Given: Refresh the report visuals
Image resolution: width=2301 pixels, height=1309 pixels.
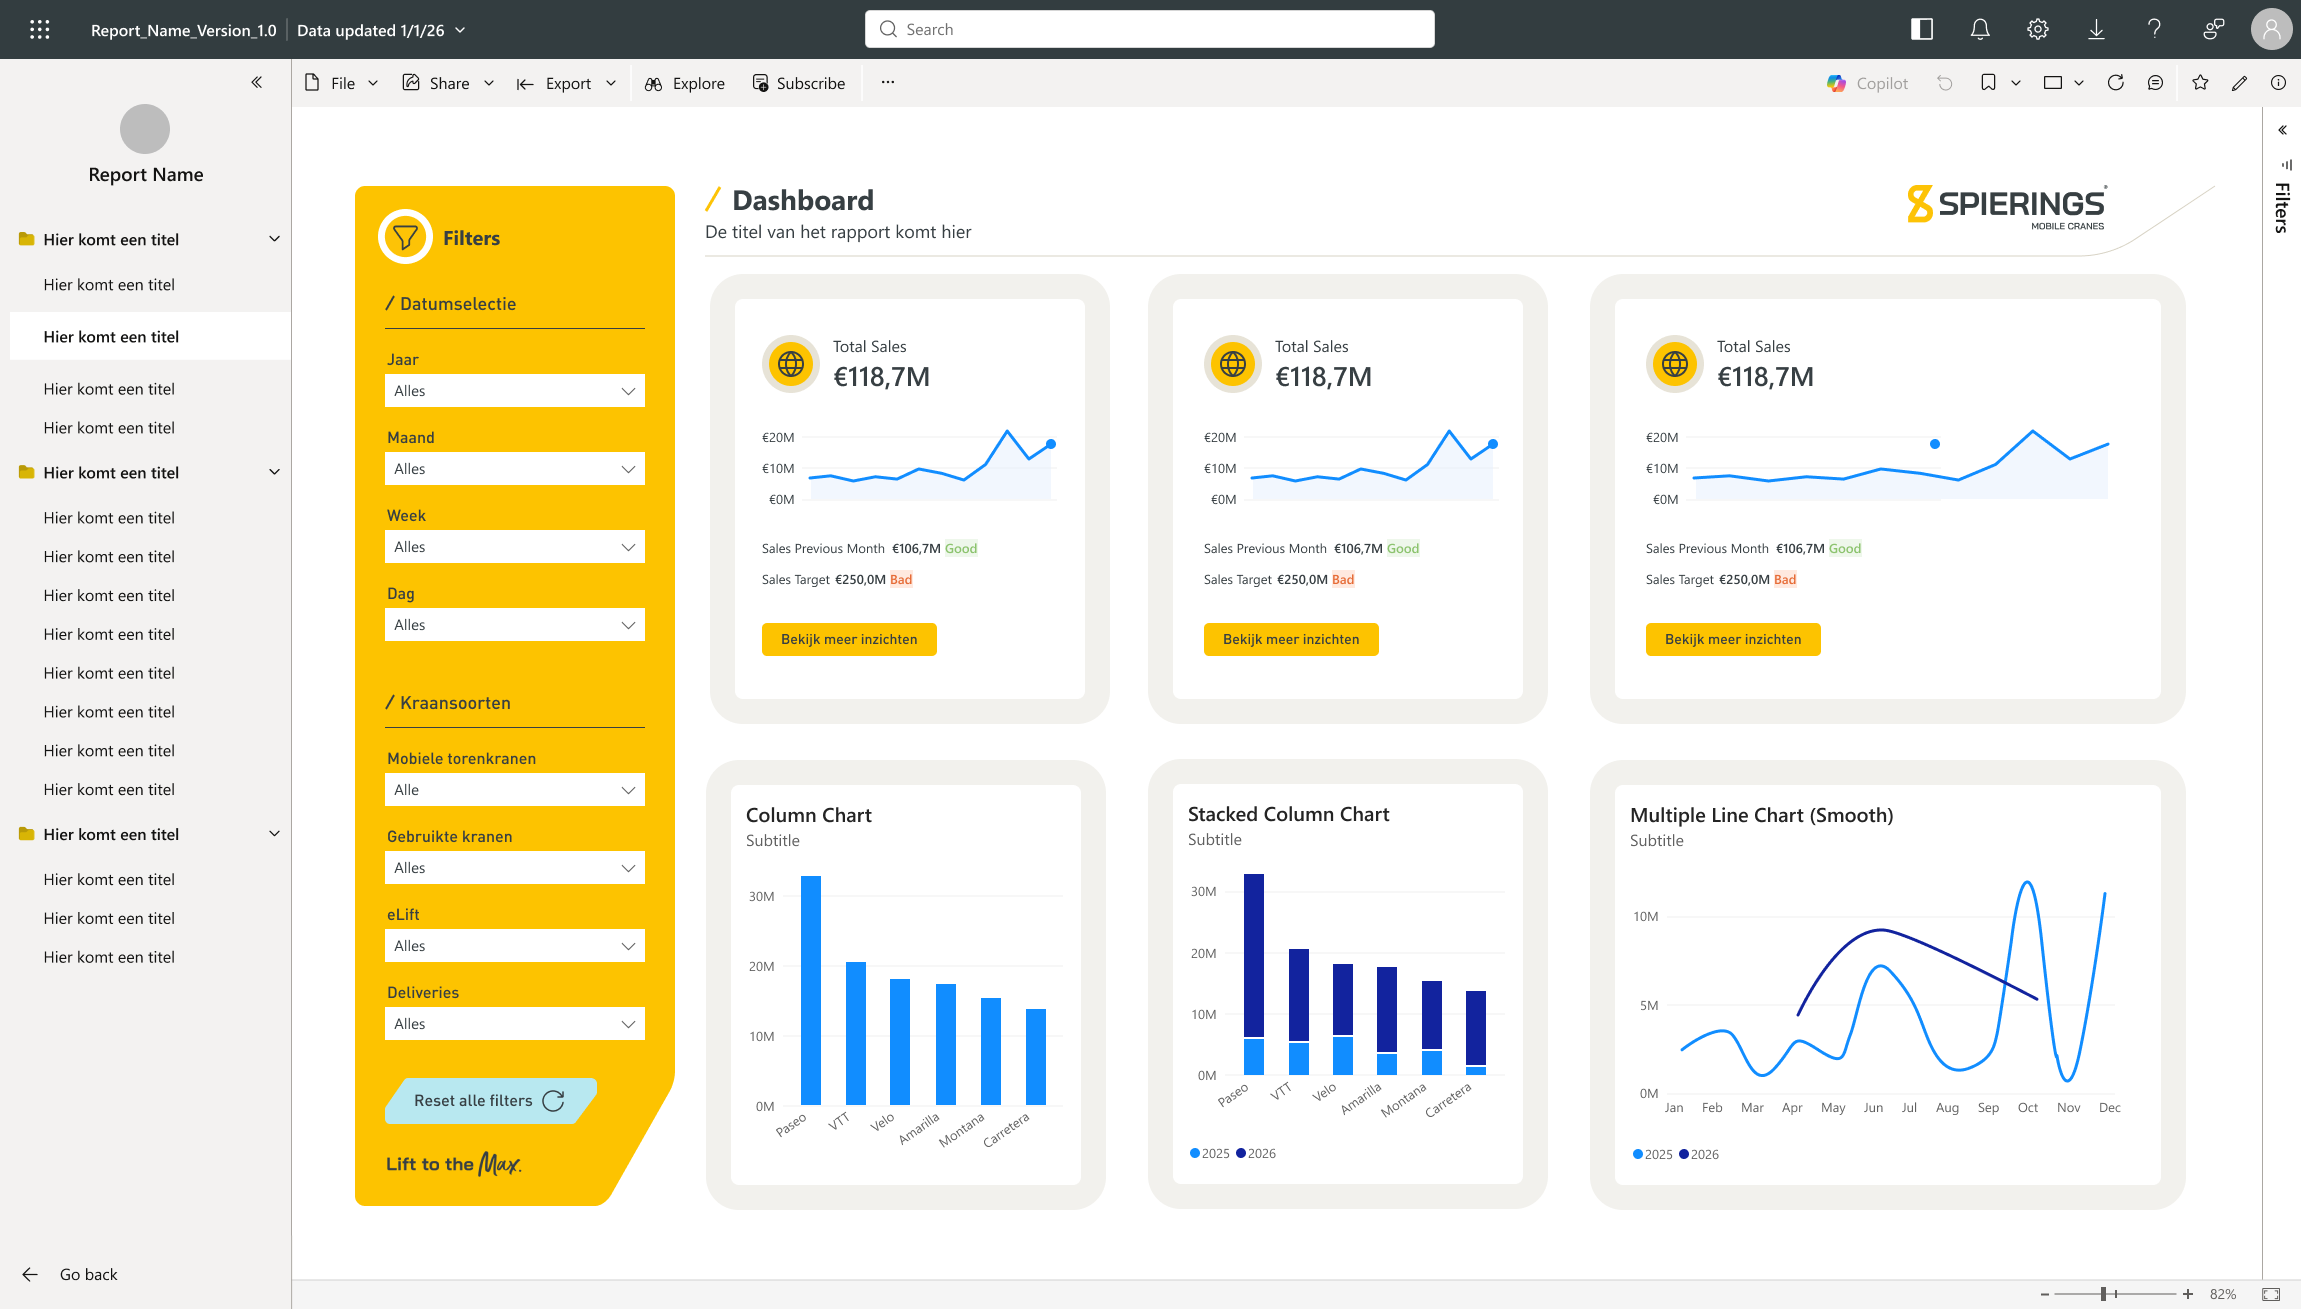Looking at the screenshot, I should [x=2116, y=83].
